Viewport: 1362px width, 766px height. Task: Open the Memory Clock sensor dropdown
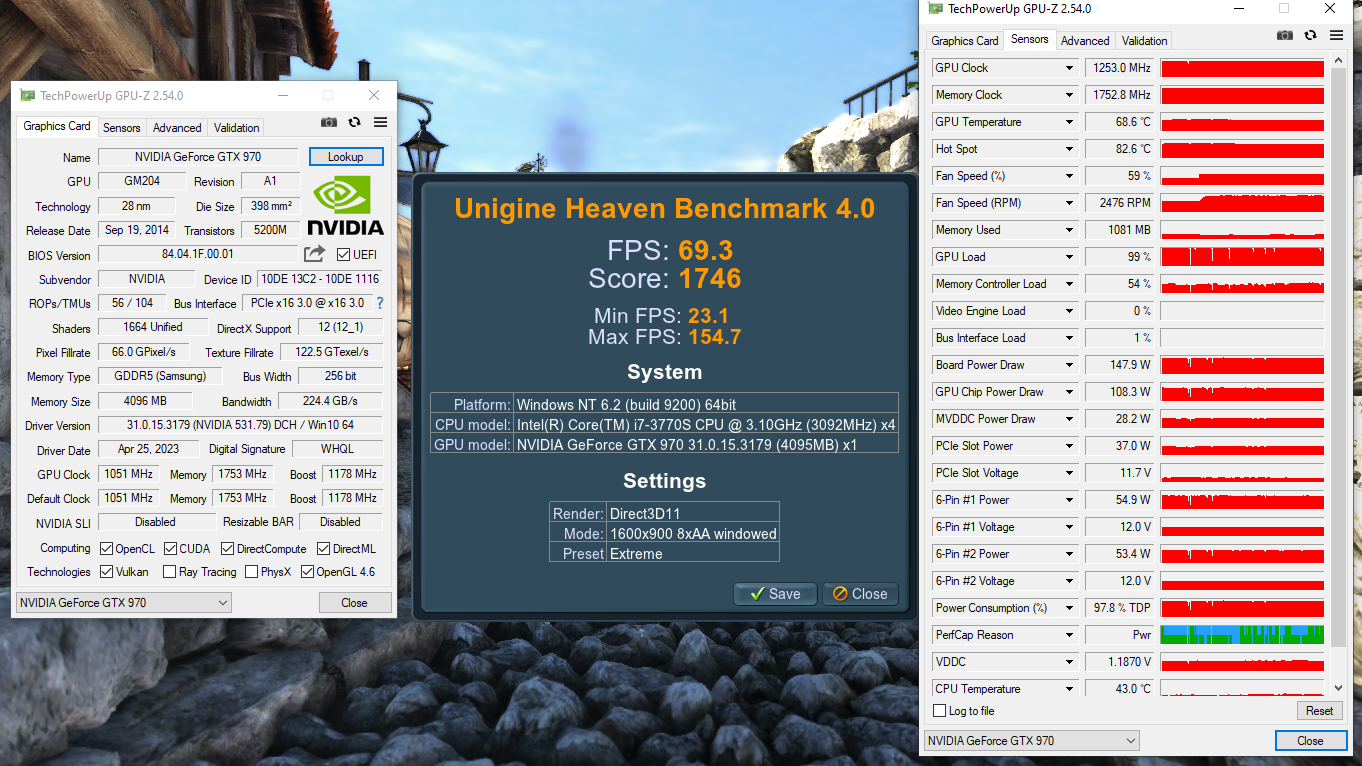click(x=1069, y=95)
